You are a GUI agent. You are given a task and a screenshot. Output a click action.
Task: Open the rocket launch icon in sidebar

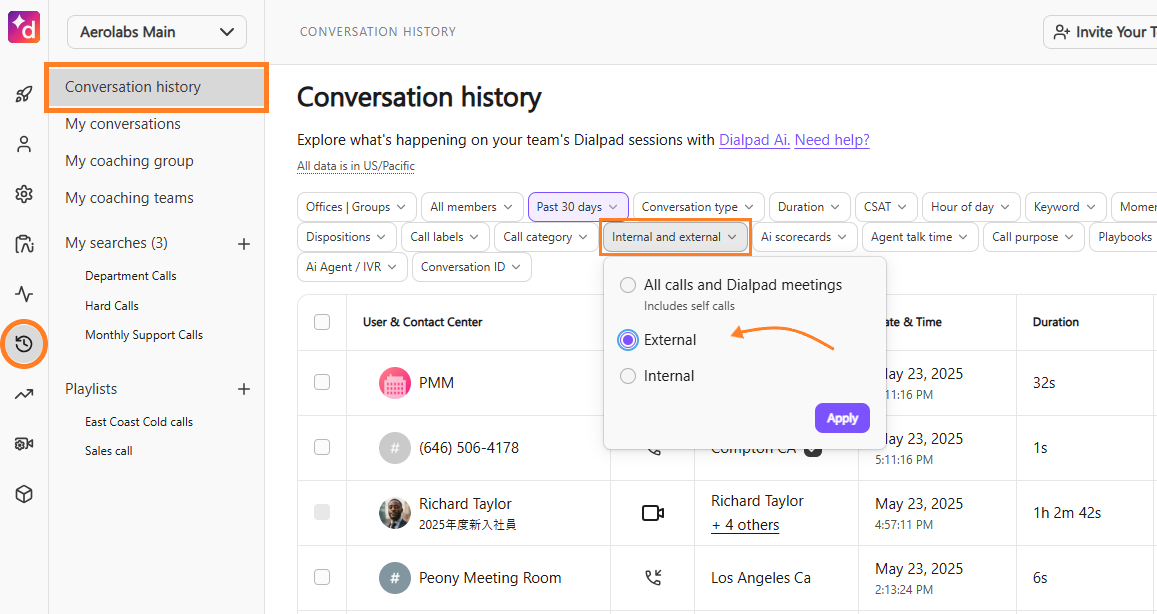(24, 94)
